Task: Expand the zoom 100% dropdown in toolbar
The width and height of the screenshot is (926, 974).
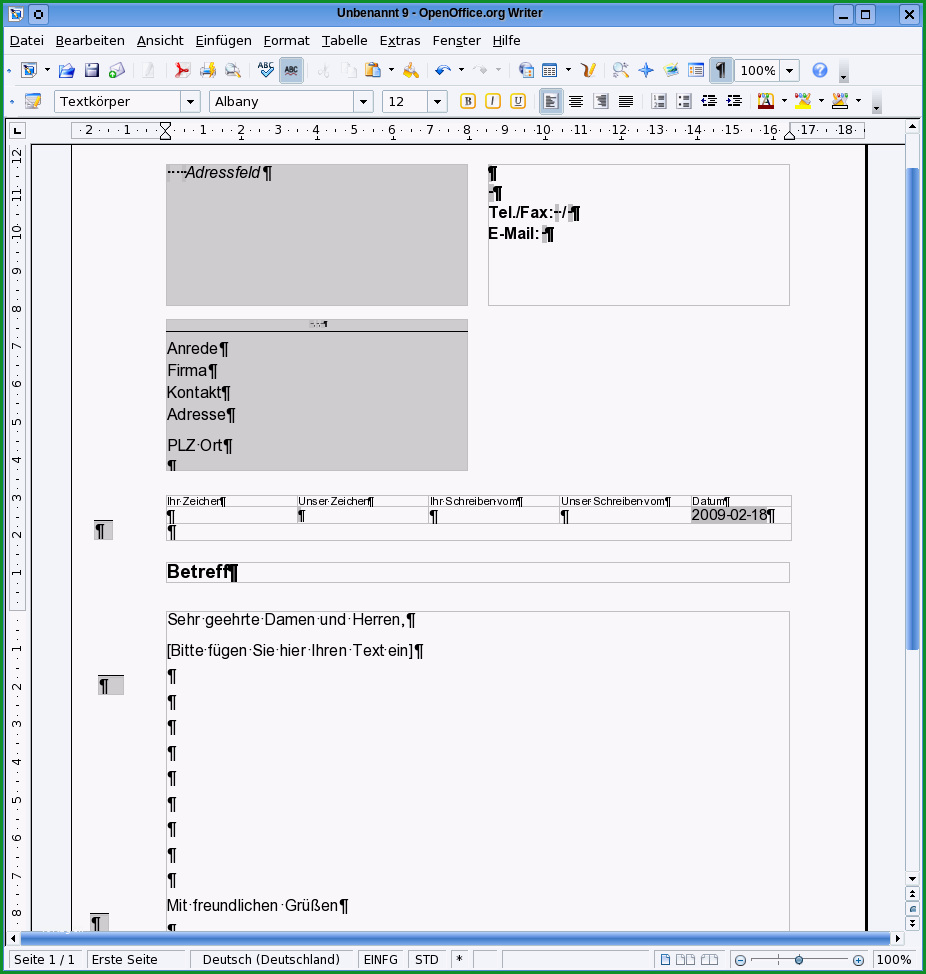Action: (x=789, y=70)
